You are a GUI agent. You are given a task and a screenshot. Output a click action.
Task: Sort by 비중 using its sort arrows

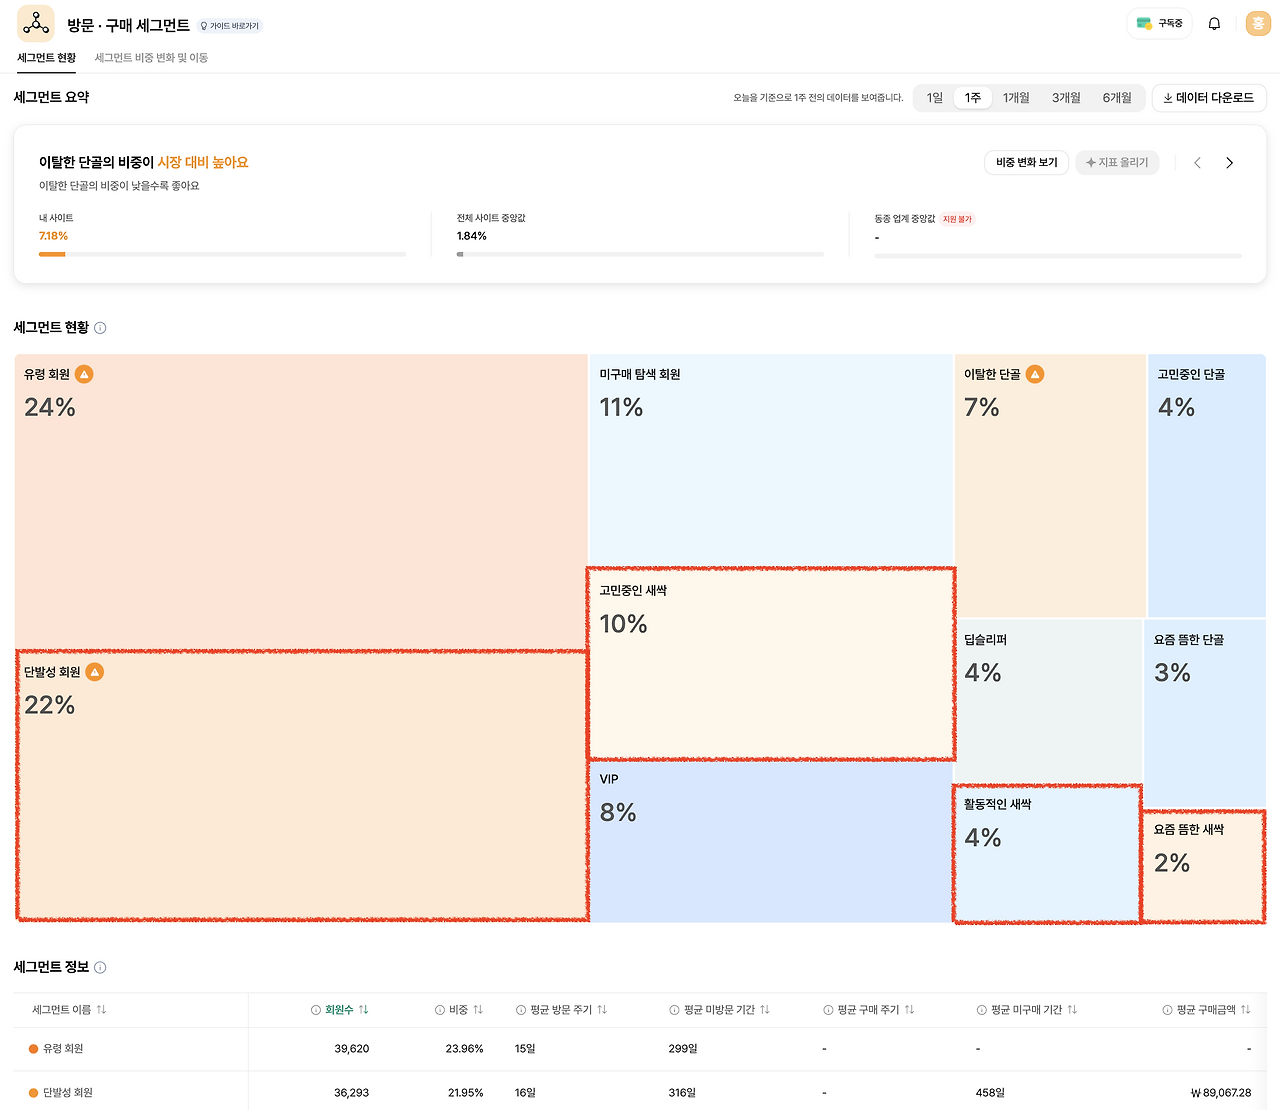coord(478,1010)
